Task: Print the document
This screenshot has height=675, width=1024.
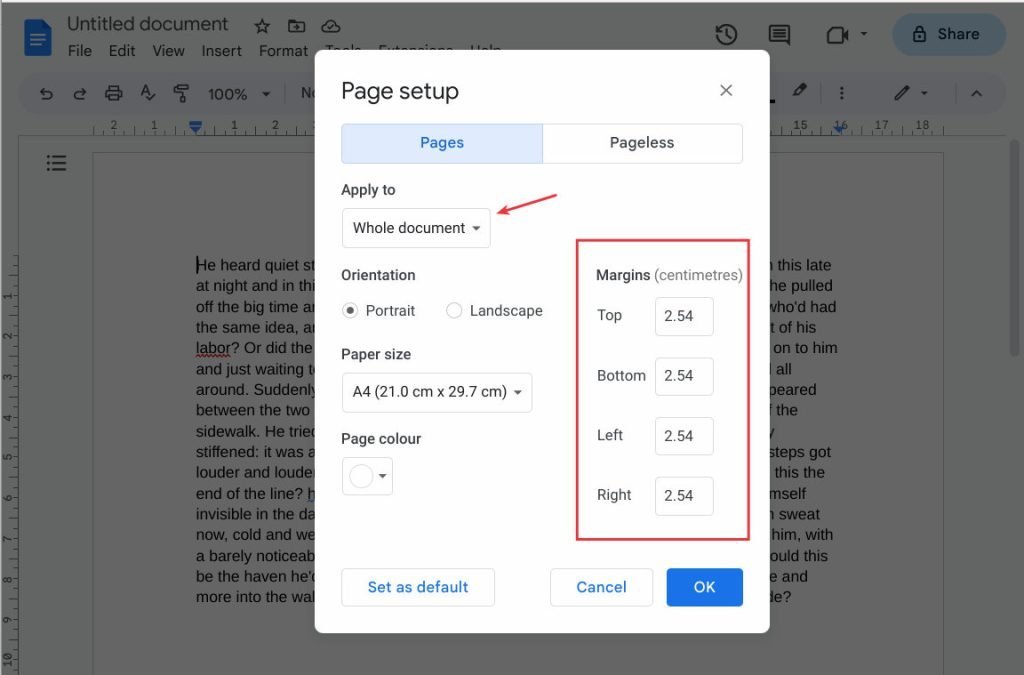Action: click(x=114, y=93)
